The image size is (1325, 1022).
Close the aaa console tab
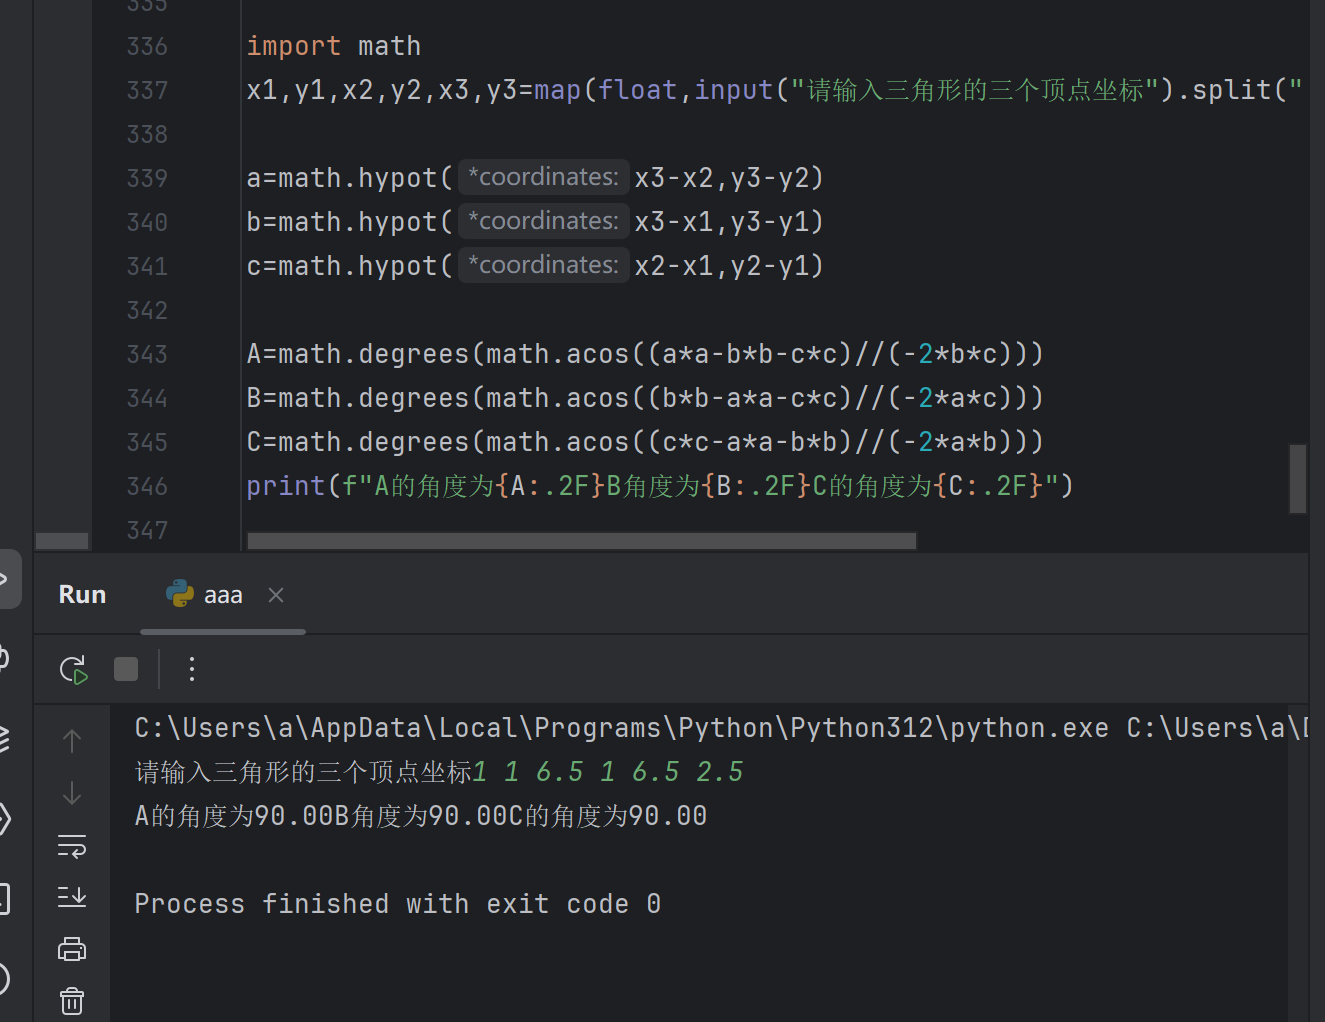(275, 595)
